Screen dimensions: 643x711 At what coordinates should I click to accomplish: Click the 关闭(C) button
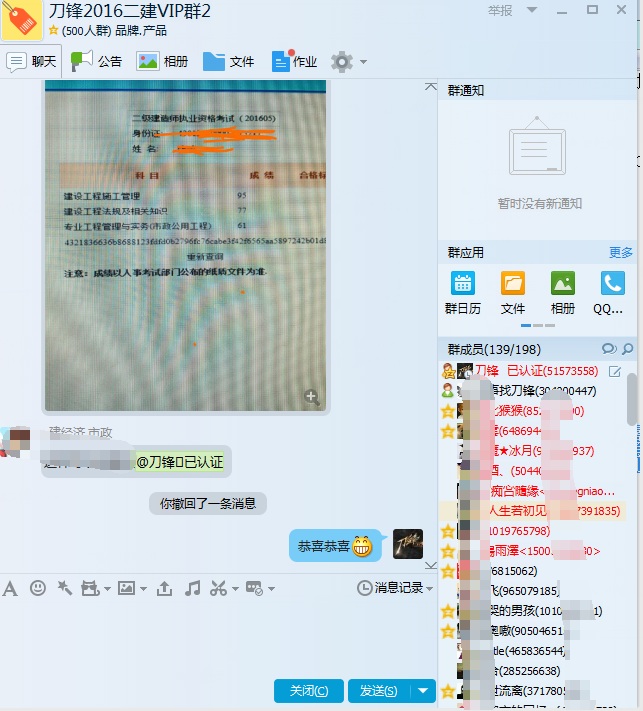point(309,691)
